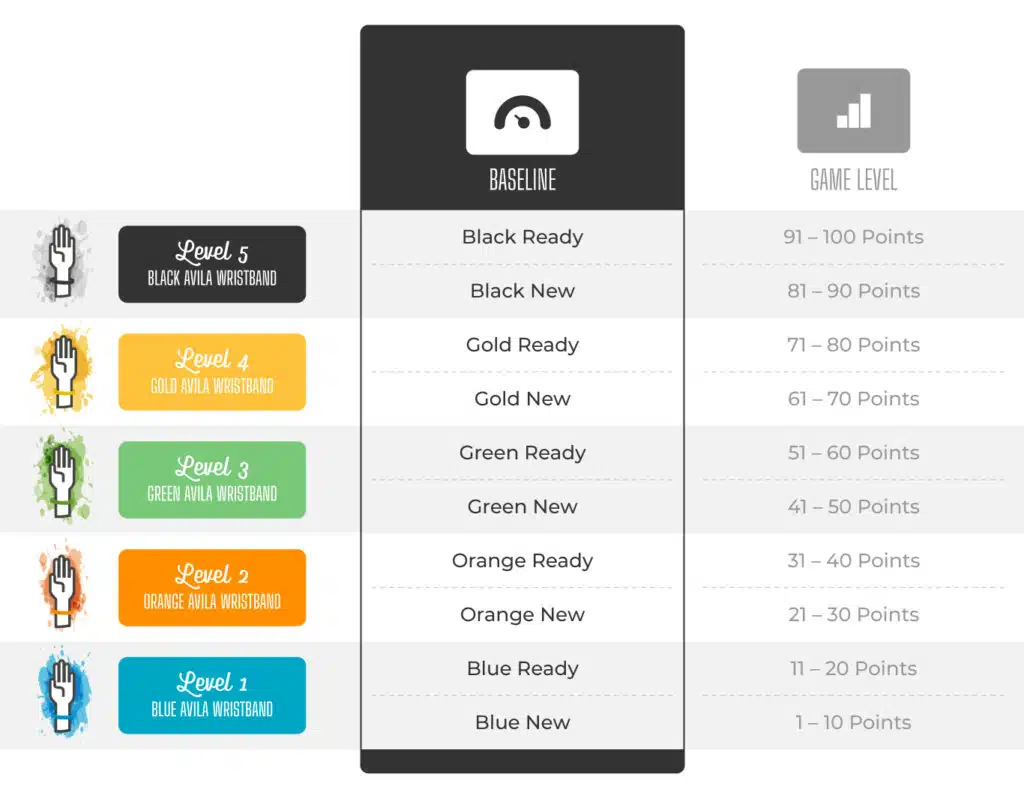Choose the Level 3 Green Avila Wristband badge

(212, 479)
